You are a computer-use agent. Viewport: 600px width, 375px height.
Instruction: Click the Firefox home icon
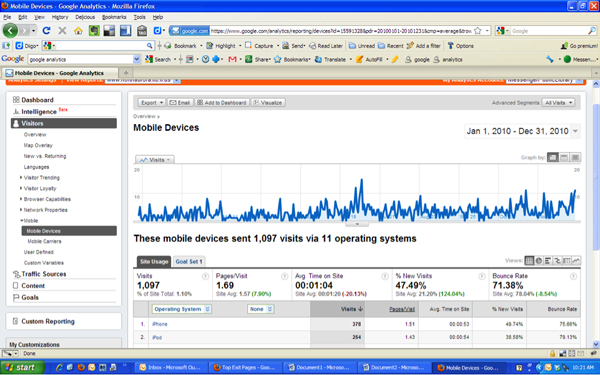[78, 31]
